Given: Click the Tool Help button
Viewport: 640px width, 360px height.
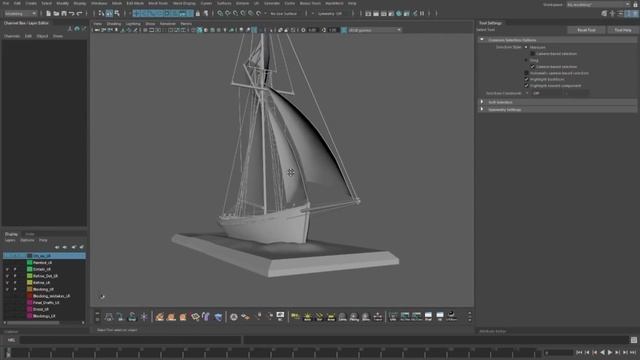Looking at the screenshot, I should click(x=622, y=30).
